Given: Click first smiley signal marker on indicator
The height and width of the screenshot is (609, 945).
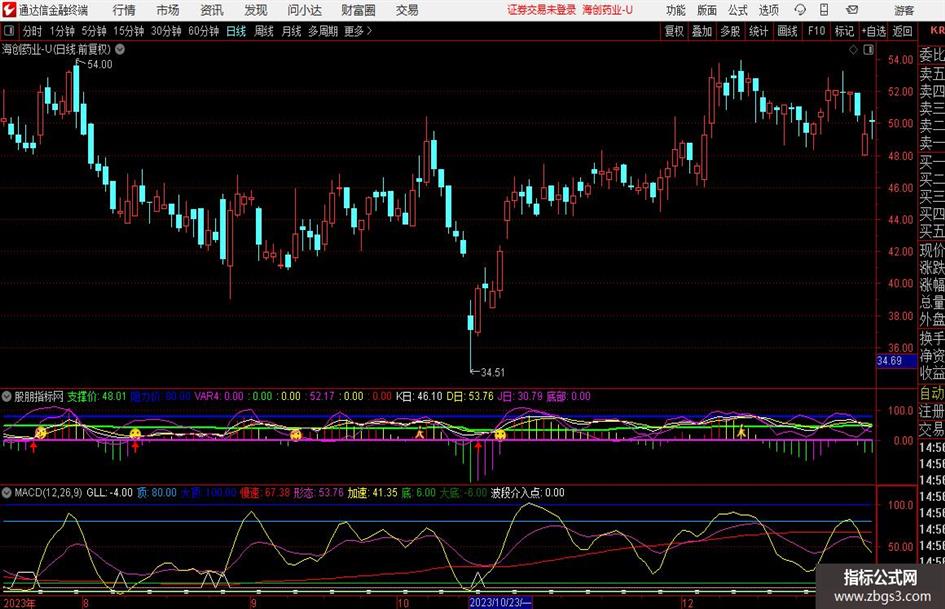Looking at the screenshot, I should coord(40,432).
